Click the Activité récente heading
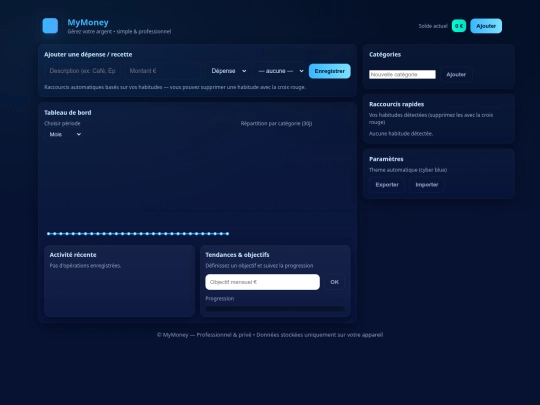540x405 pixels. [73, 255]
